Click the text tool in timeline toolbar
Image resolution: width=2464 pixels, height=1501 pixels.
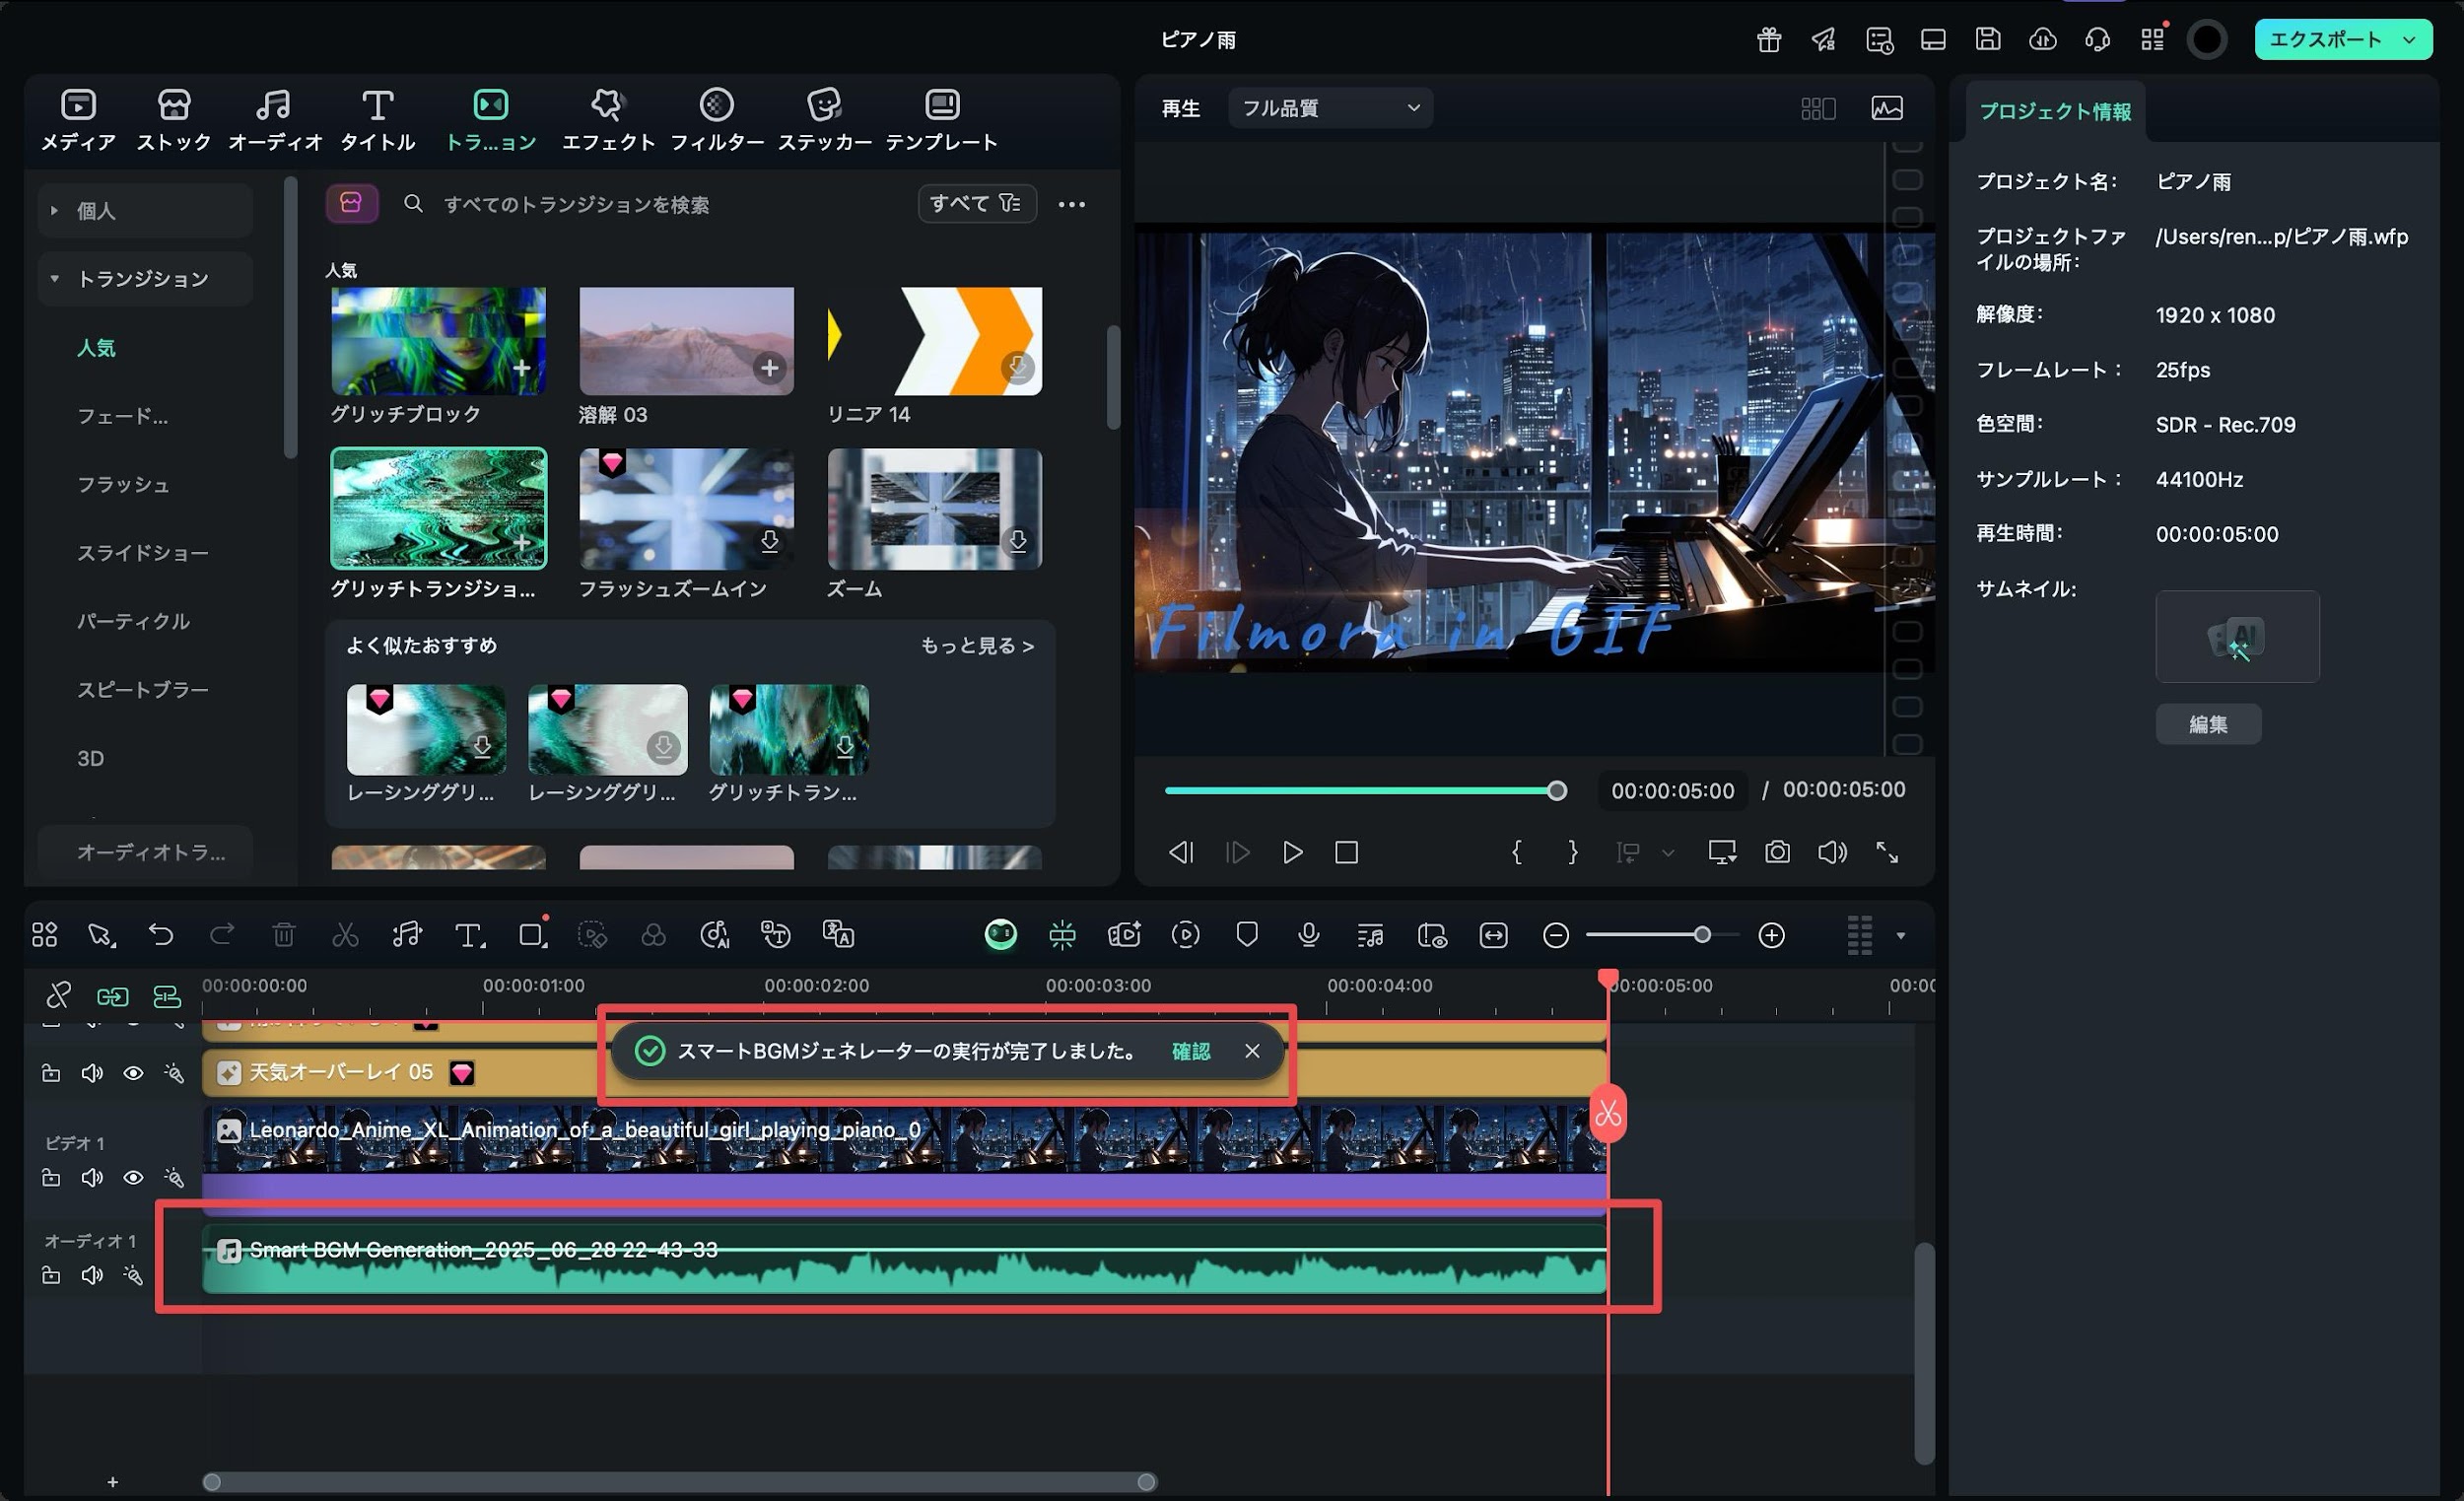469,935
